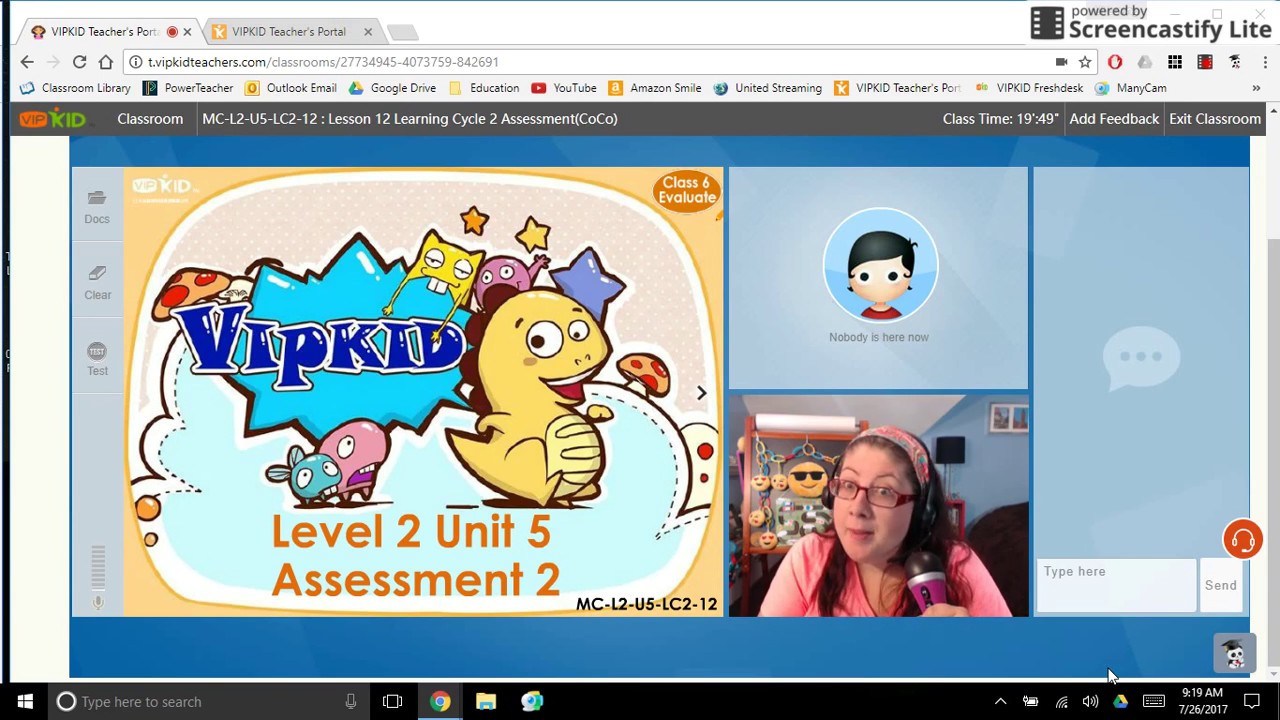Click the Class Time display
Viewport: 1280px width, 720px height.
coord(1000,118)
